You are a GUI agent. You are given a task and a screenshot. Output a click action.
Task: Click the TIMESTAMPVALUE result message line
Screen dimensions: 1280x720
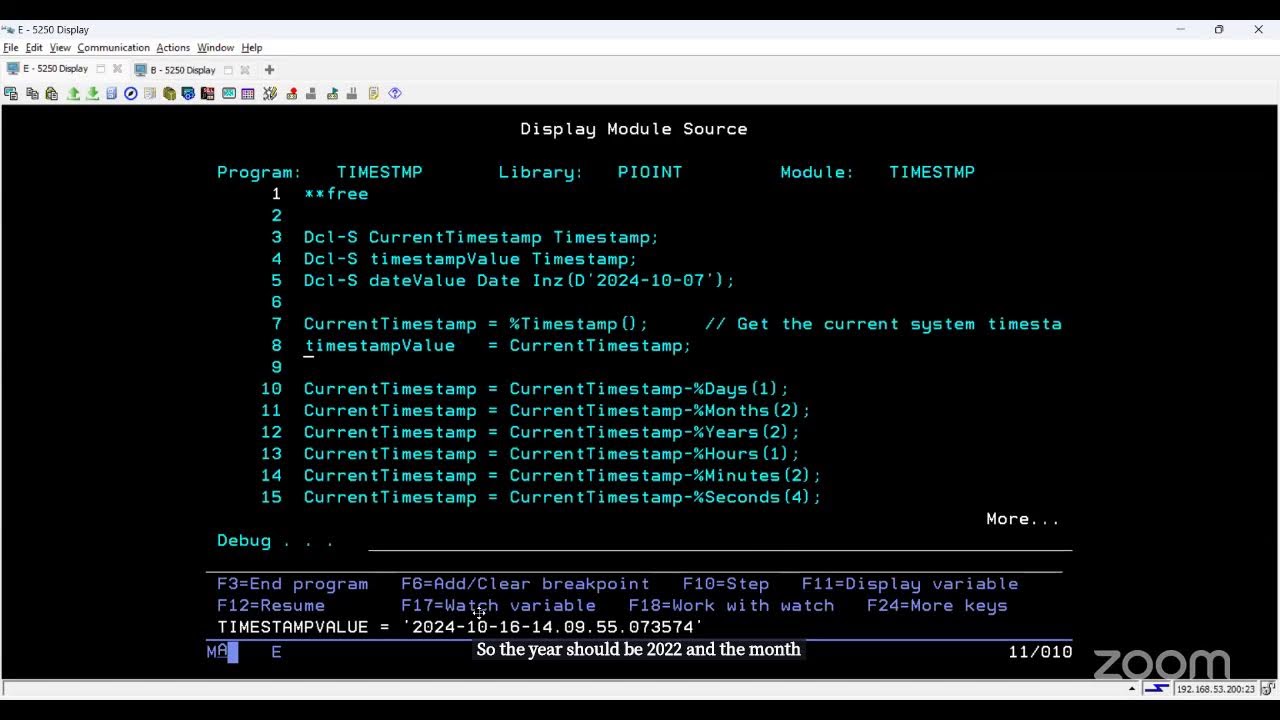(x=460, y=627)
